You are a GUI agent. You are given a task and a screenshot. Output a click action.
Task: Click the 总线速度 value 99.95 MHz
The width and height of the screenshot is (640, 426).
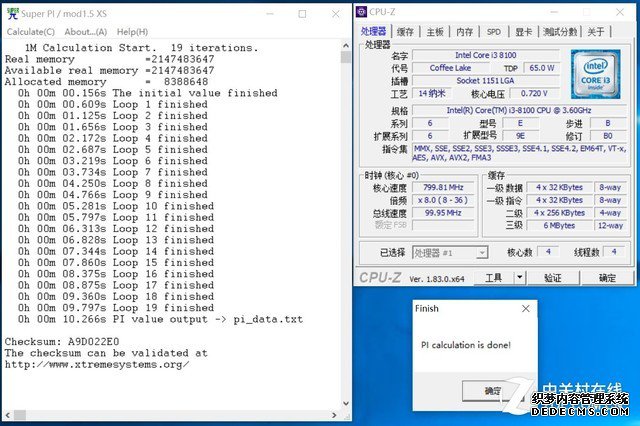coord(443,213)
